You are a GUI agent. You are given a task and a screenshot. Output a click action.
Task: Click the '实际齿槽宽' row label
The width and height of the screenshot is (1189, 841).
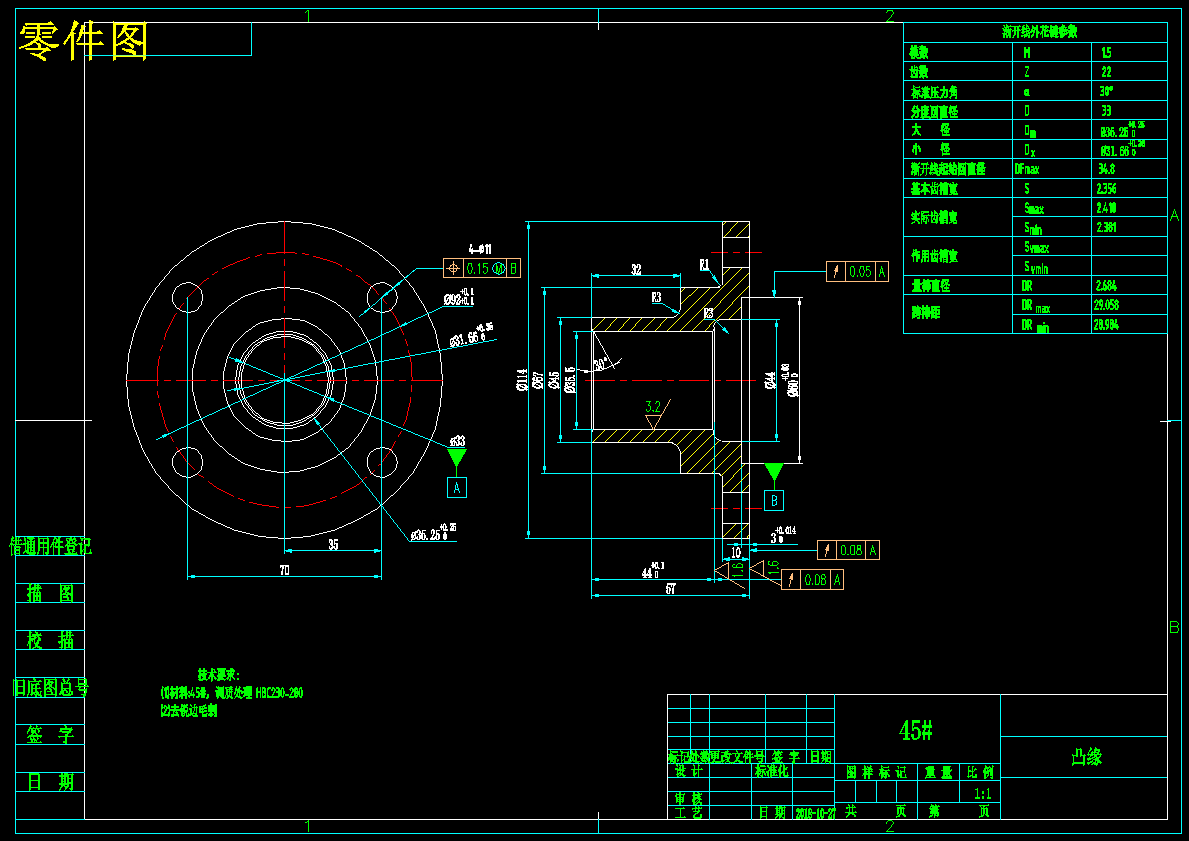click(x=933, y=218)
